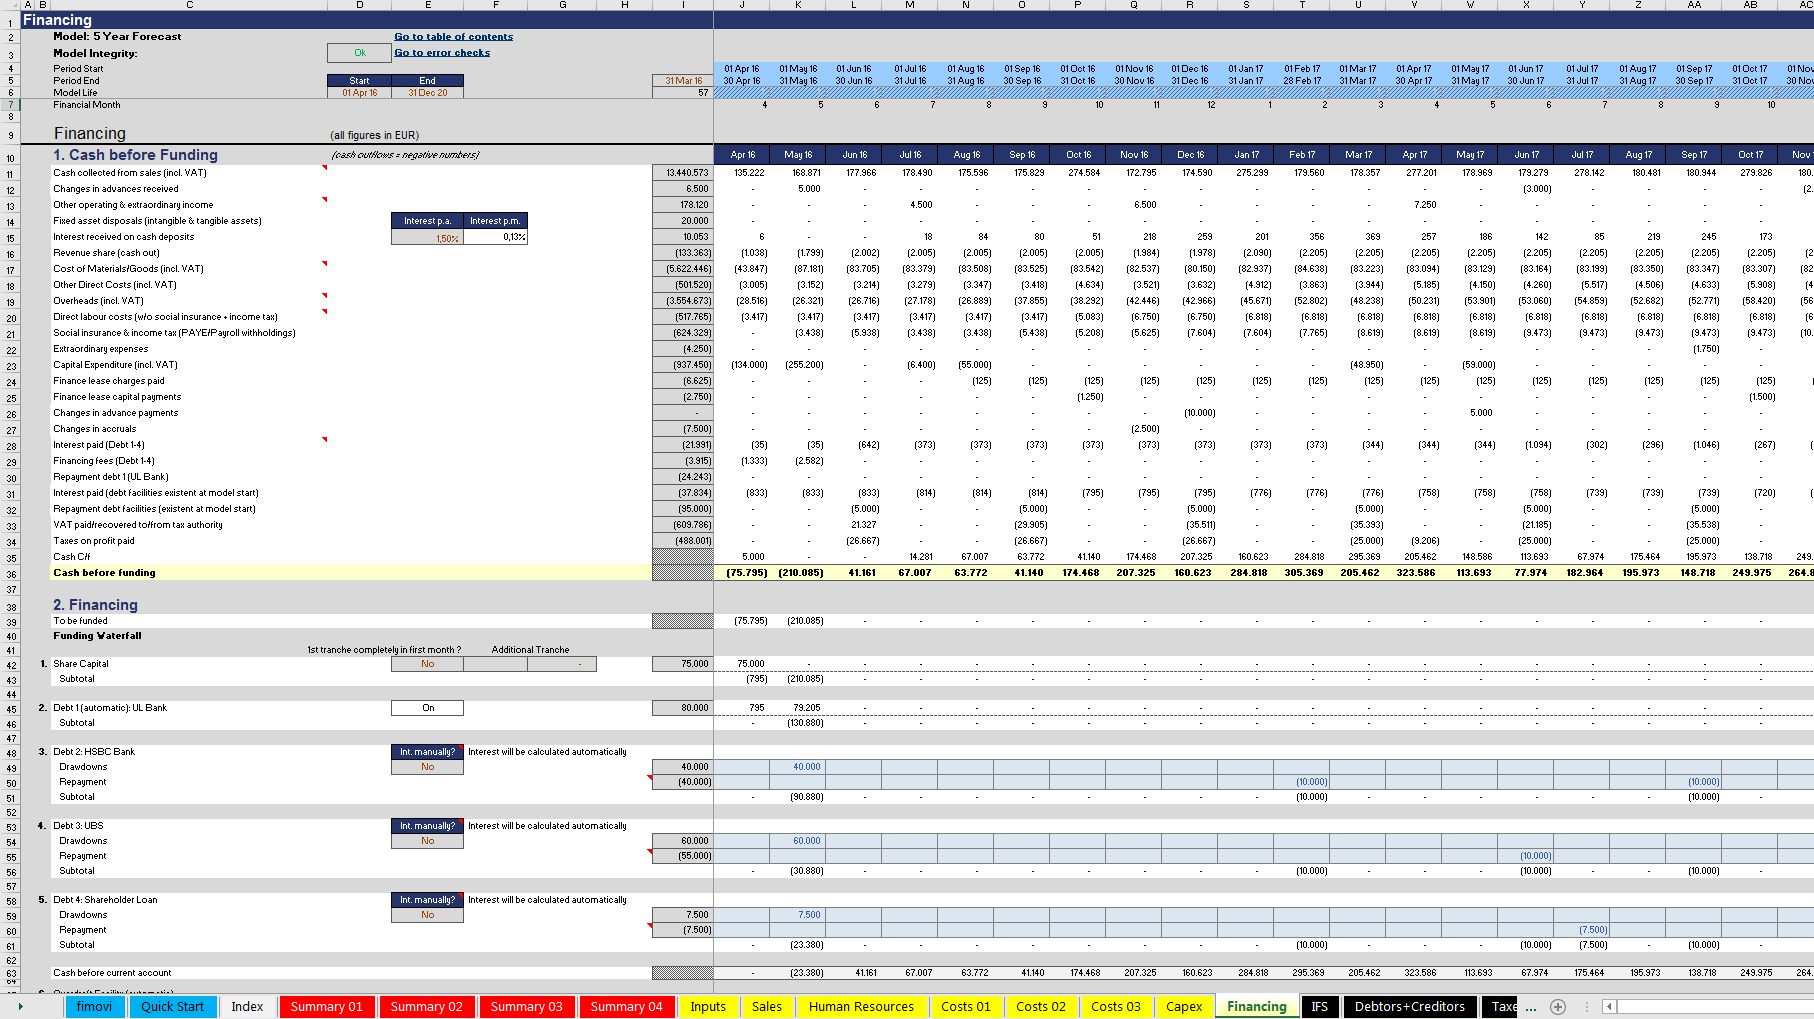Click the Interest p.a. header cell

[427, 221]
